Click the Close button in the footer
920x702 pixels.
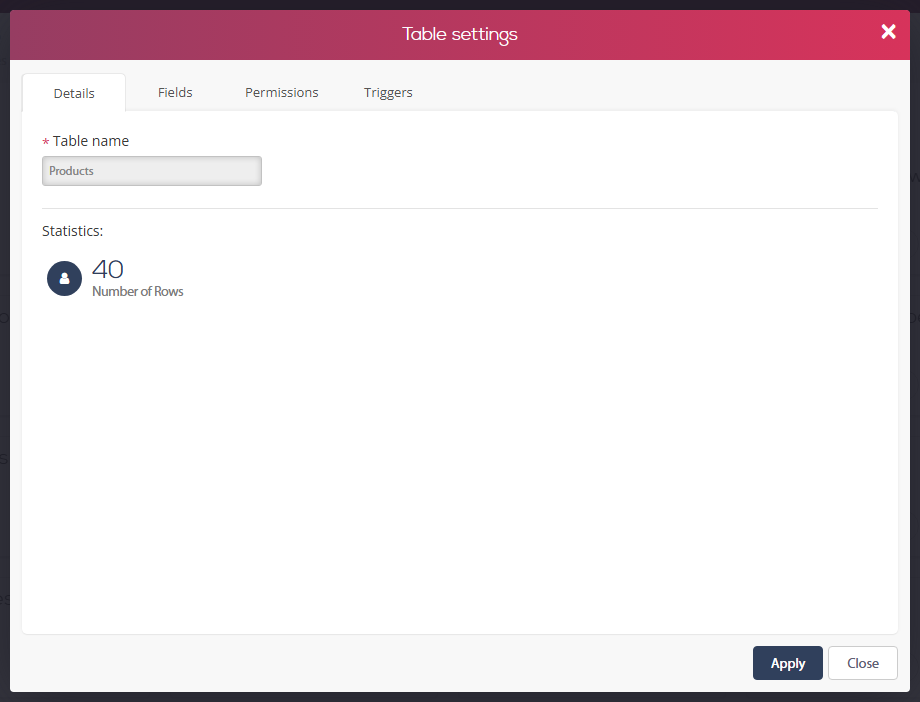862,663
